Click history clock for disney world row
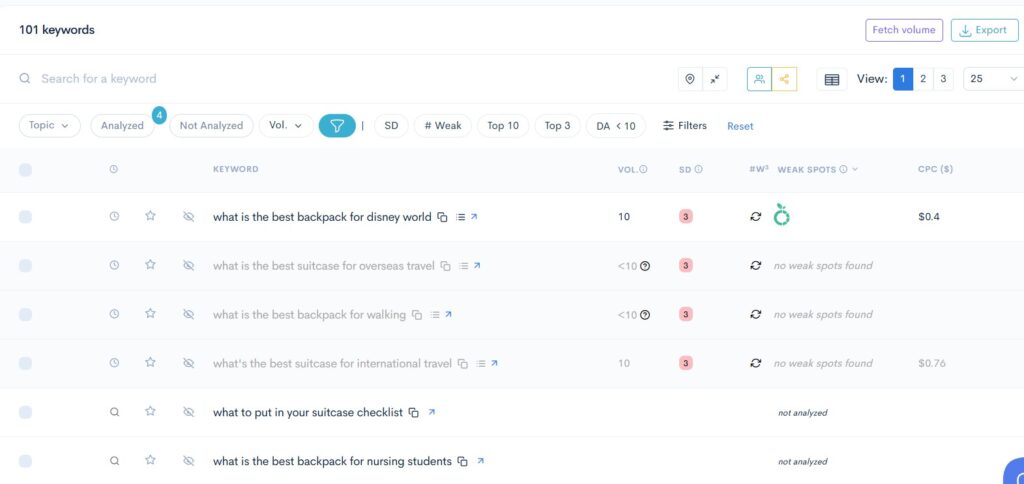This screenshot has height=484, width=1024. (114, 216)
